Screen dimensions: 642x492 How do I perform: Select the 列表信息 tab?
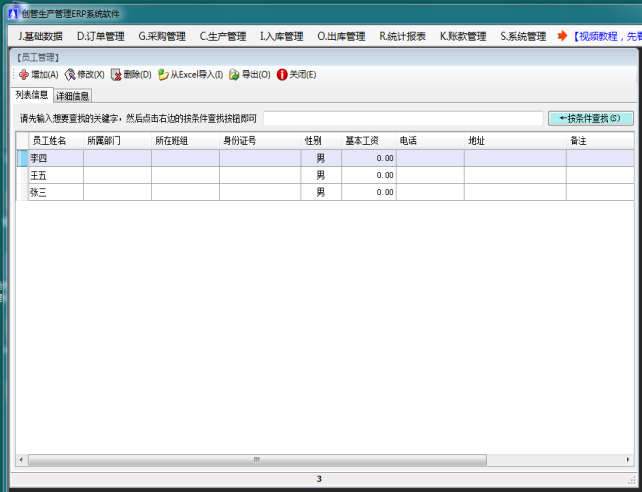click(32, 95)
